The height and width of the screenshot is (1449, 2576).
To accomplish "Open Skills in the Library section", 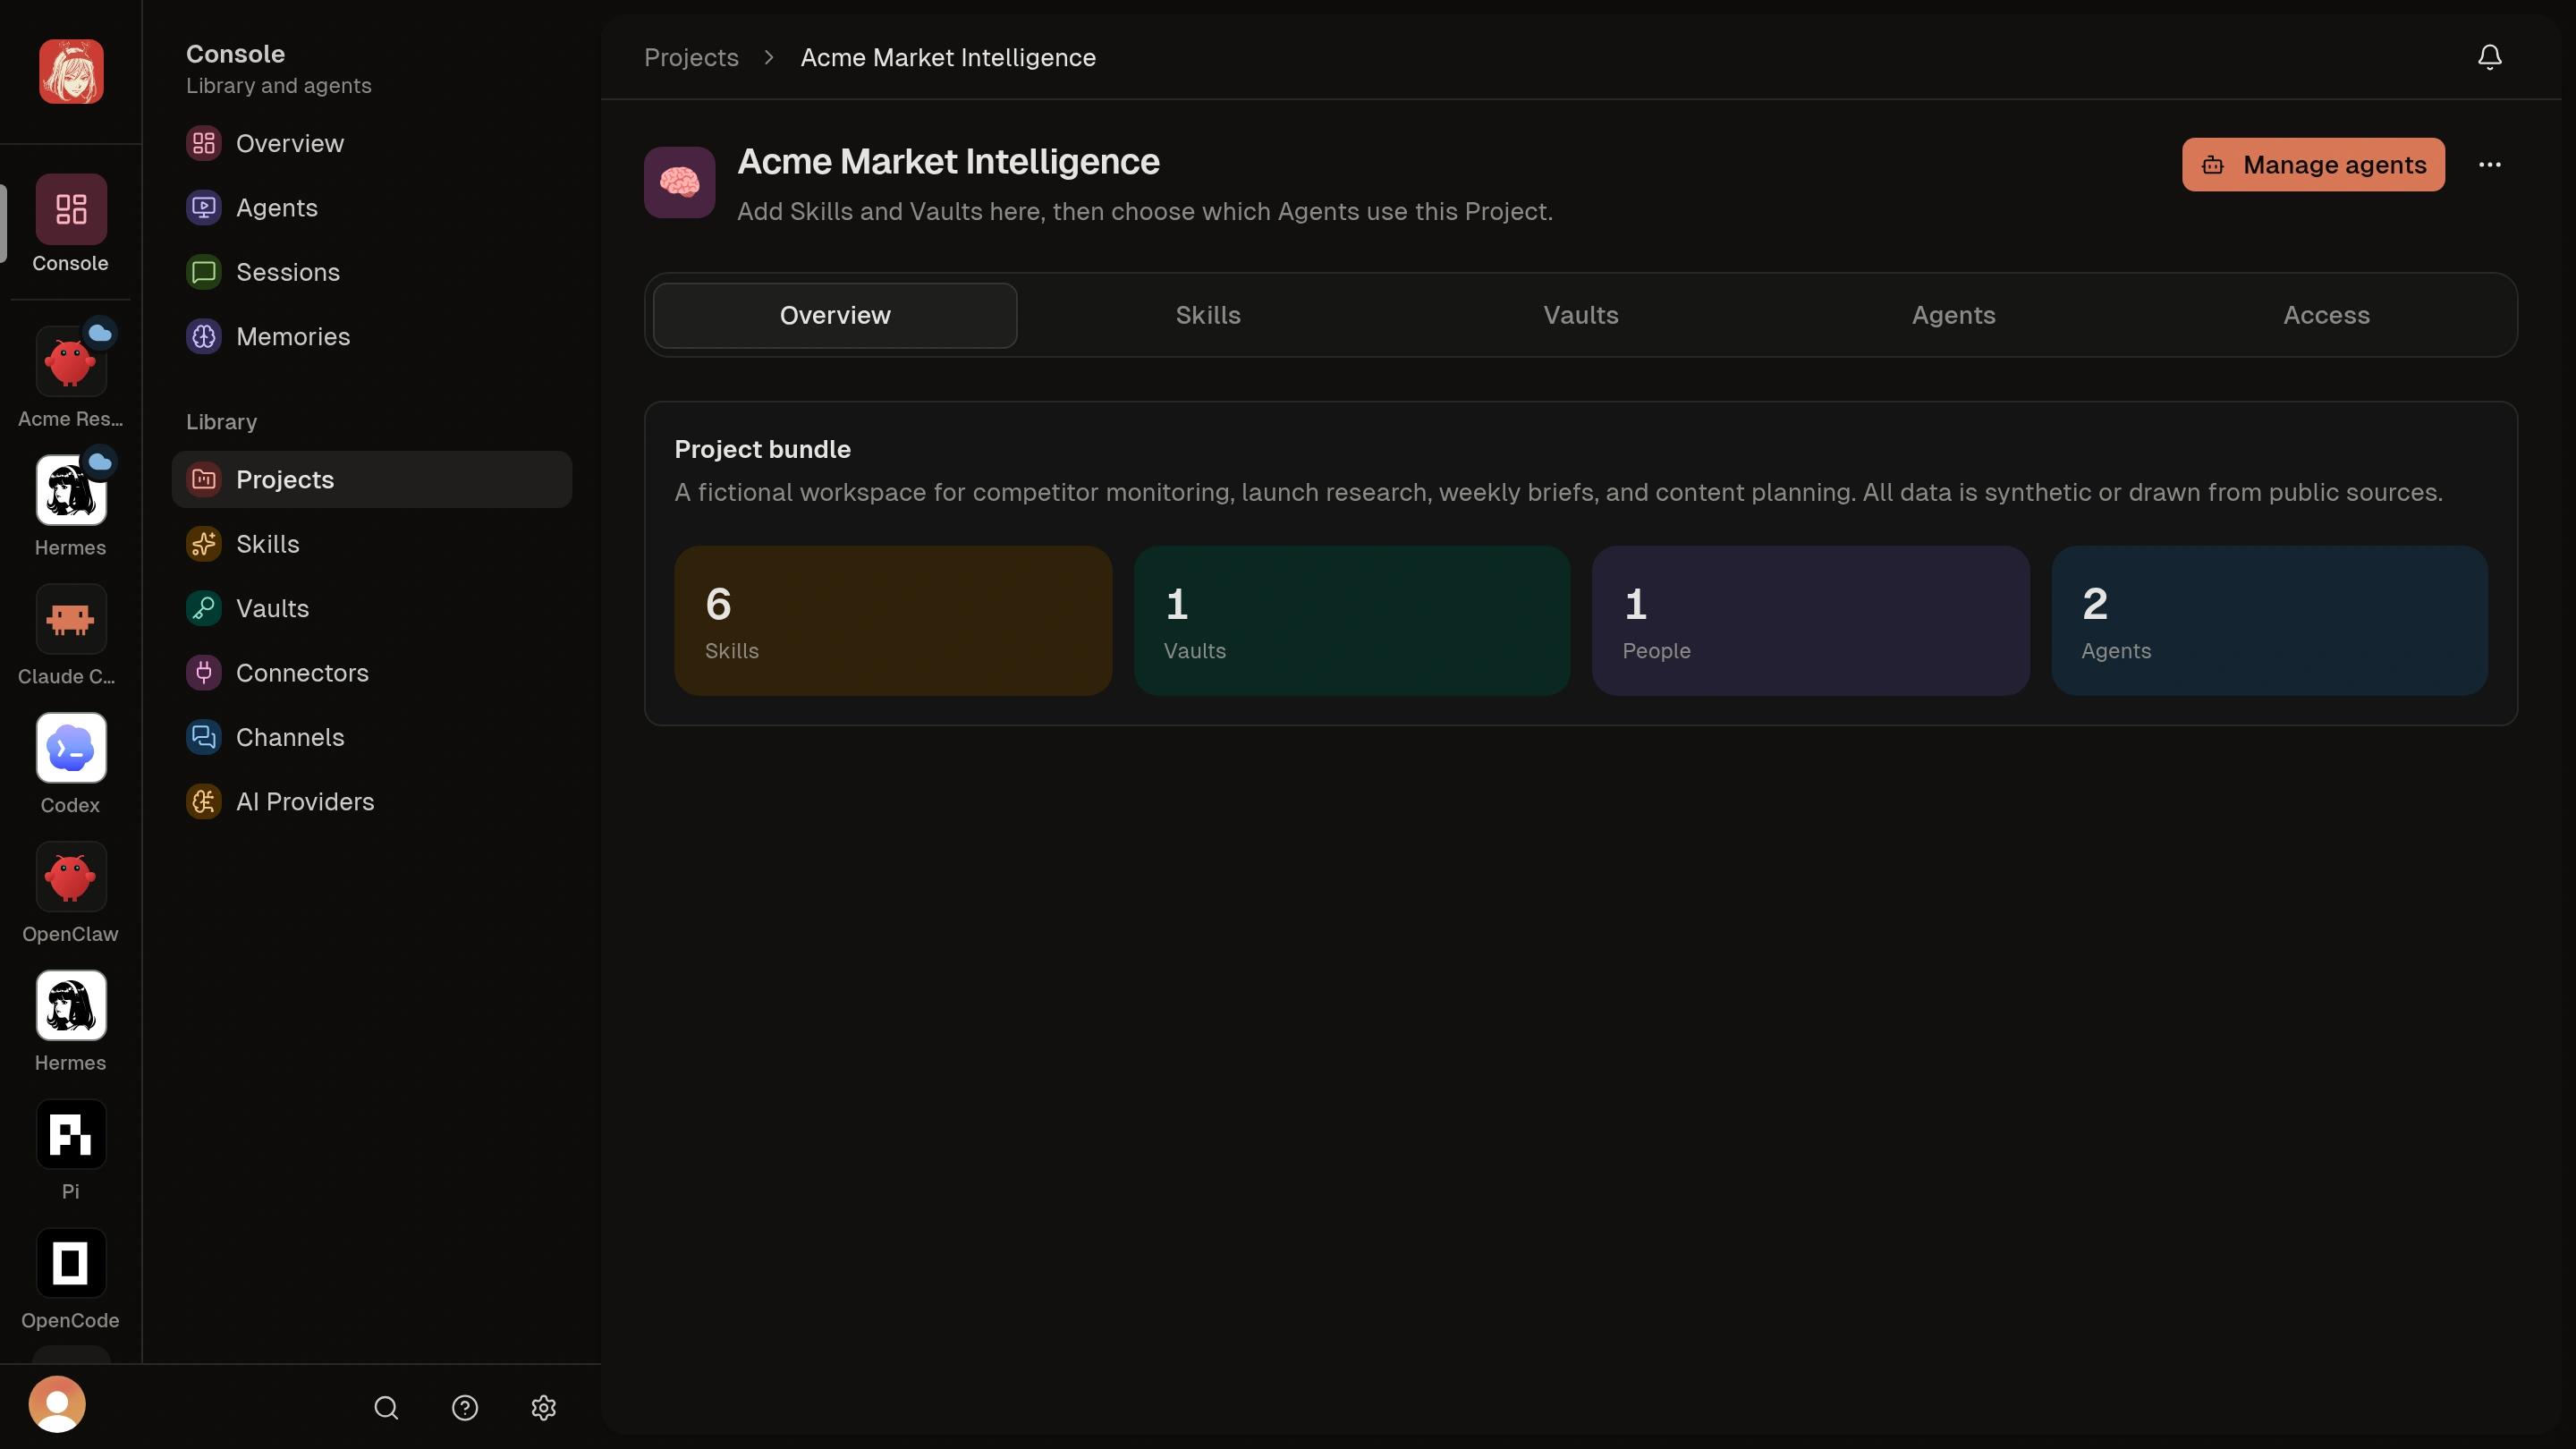I will point(372,544).
